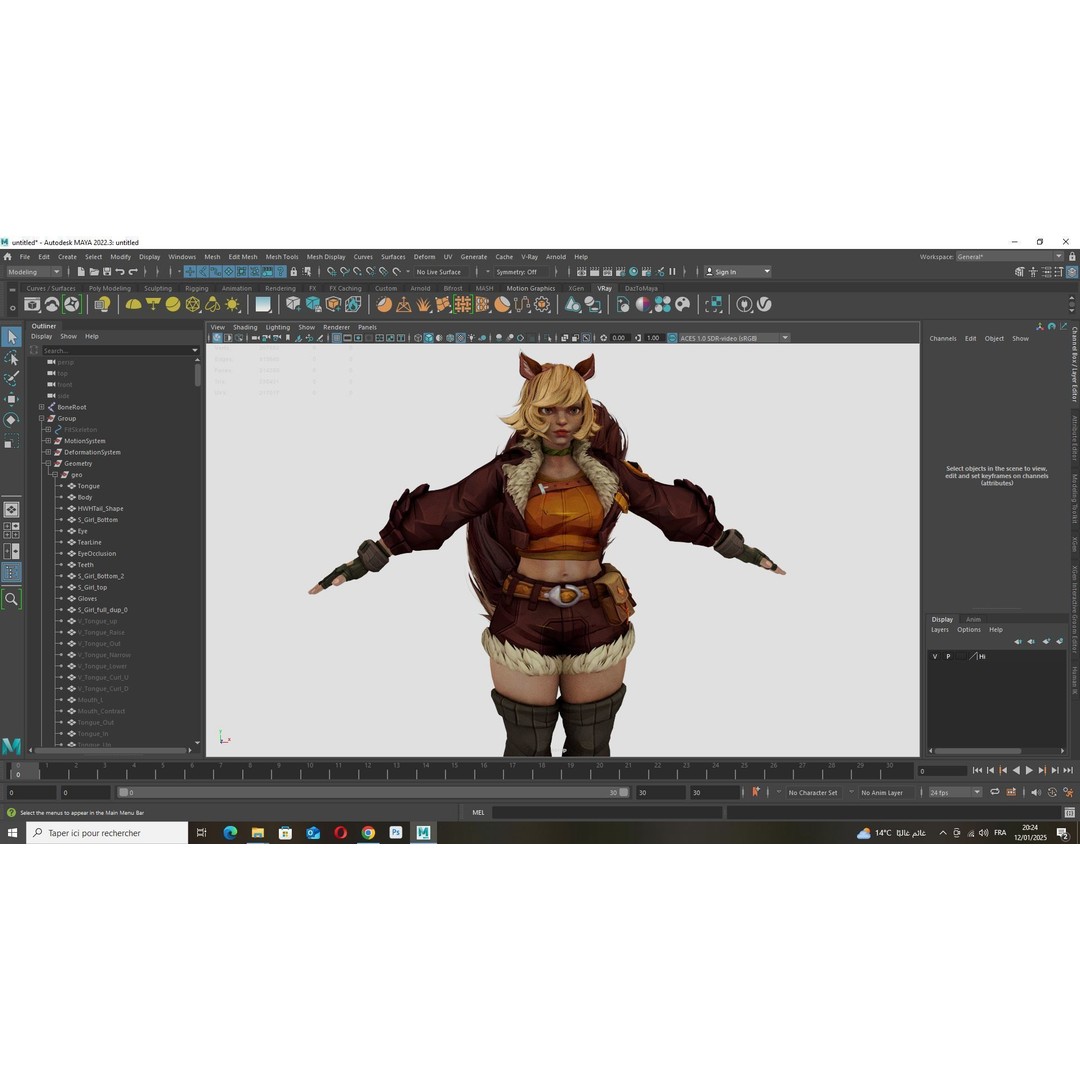Viewport: 1080px width, 1080px height.
Task: Click the Outliner search field
Action: pyautogui.click(x=120, y=351)
